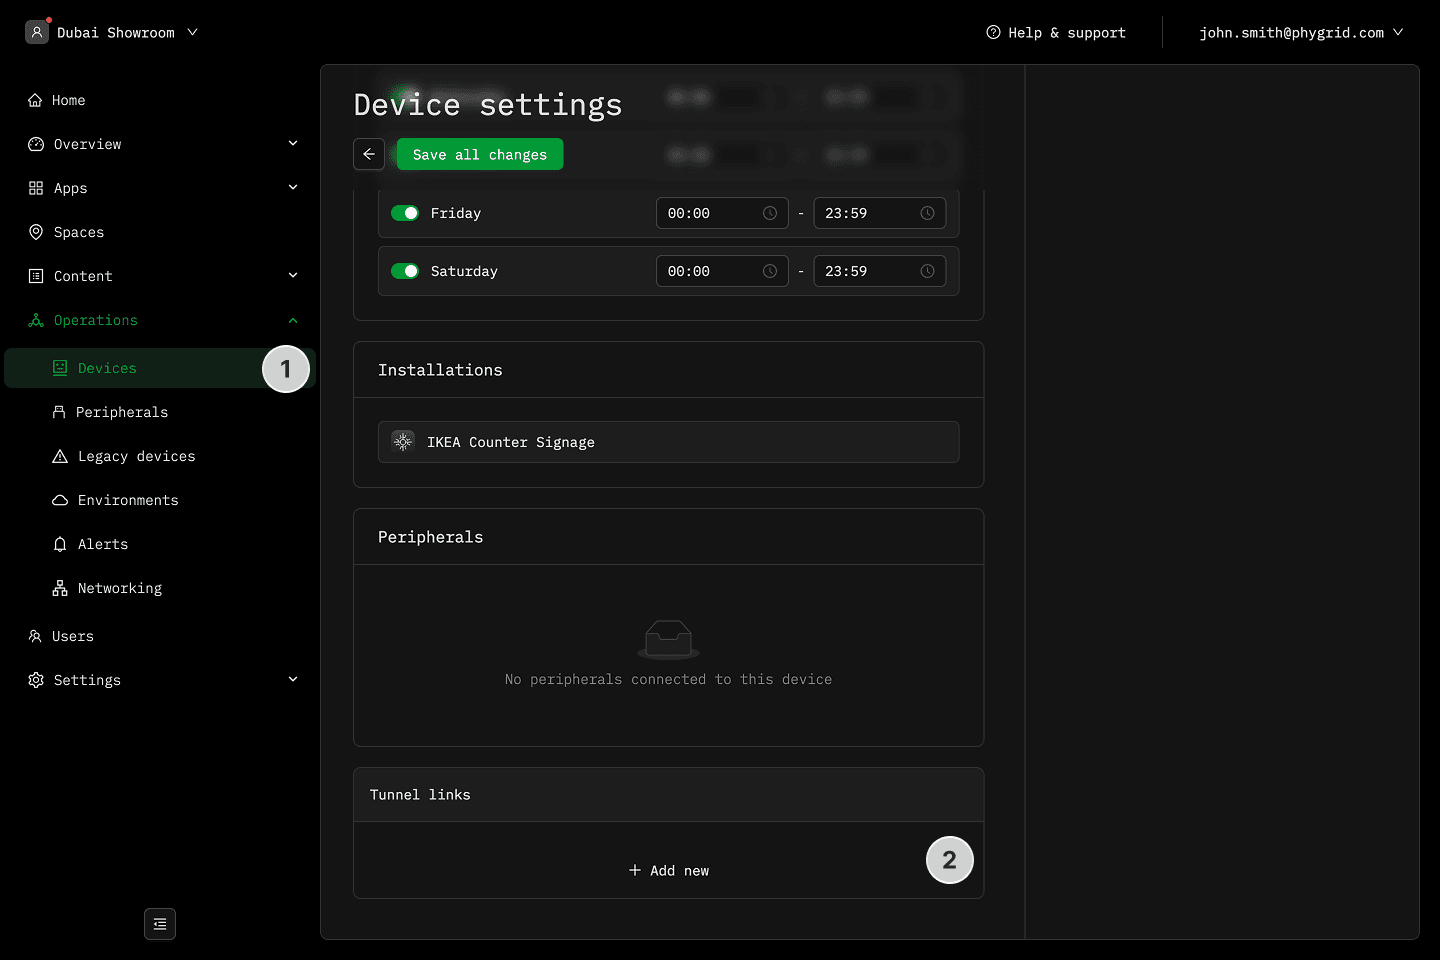The width and height of the screenshot is (1440, 960).
Task: Open the john.smith@phygrid.com account dropdown
Action: coord(1301,32)
